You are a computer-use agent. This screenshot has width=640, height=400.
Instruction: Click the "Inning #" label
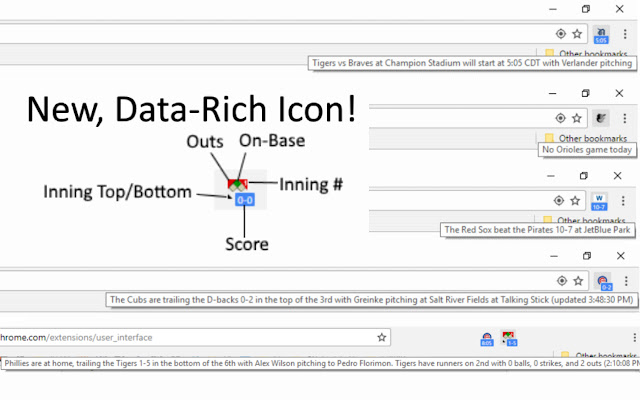click(311, 184)
